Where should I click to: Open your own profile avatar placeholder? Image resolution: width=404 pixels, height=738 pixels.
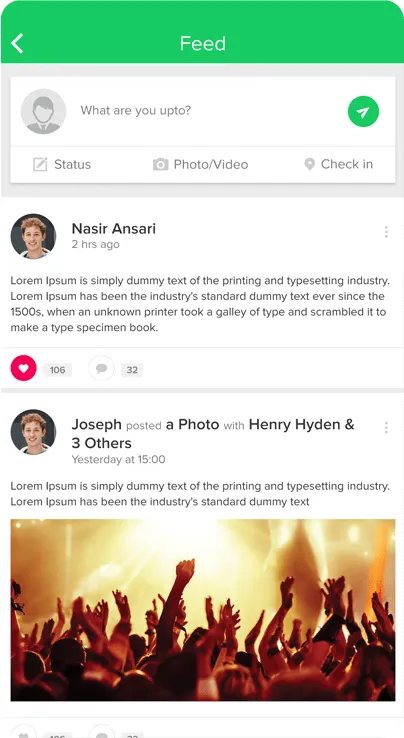(43, 112)
